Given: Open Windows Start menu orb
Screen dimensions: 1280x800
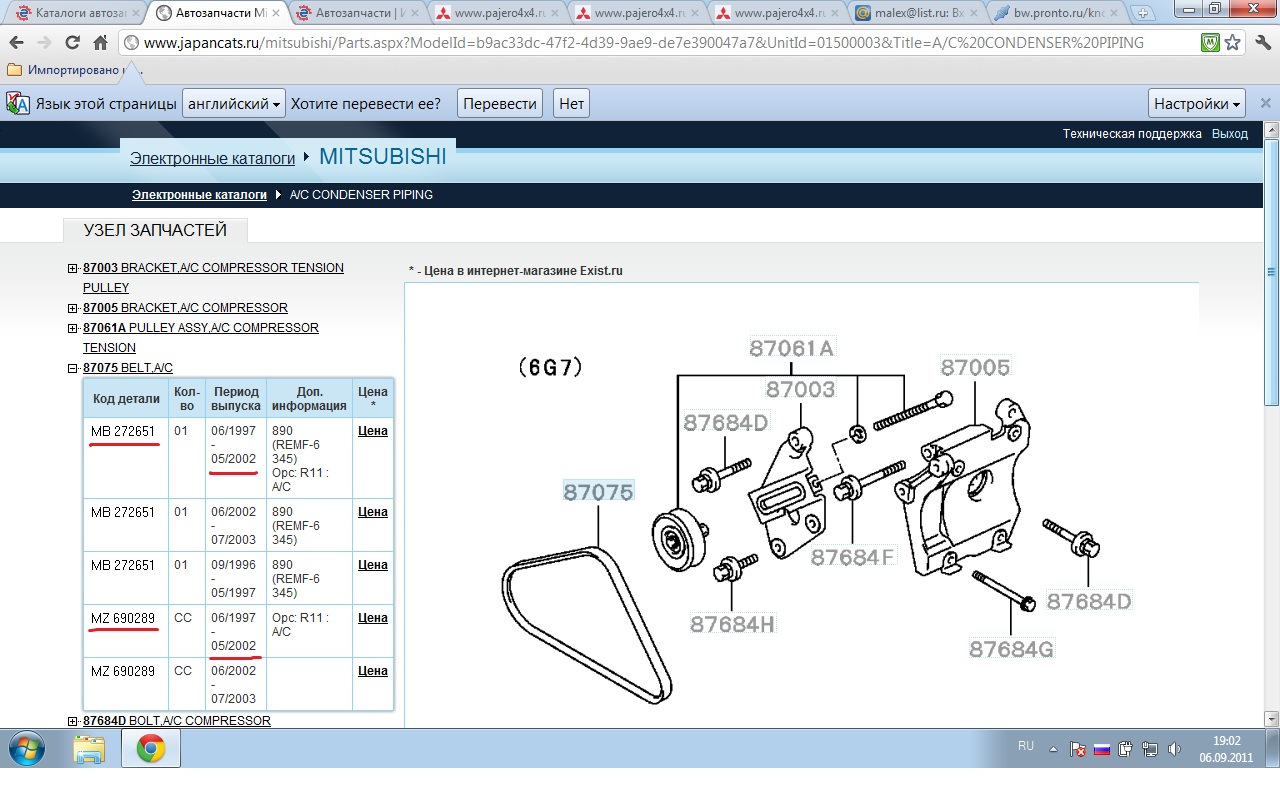Looking at the screenshot, I should point(27,747).
